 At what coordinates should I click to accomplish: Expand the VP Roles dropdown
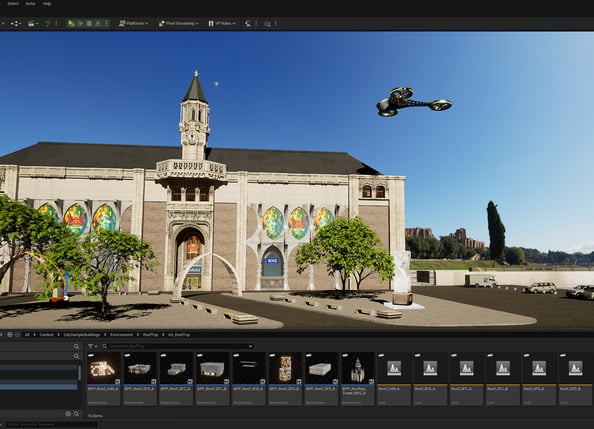222,23
